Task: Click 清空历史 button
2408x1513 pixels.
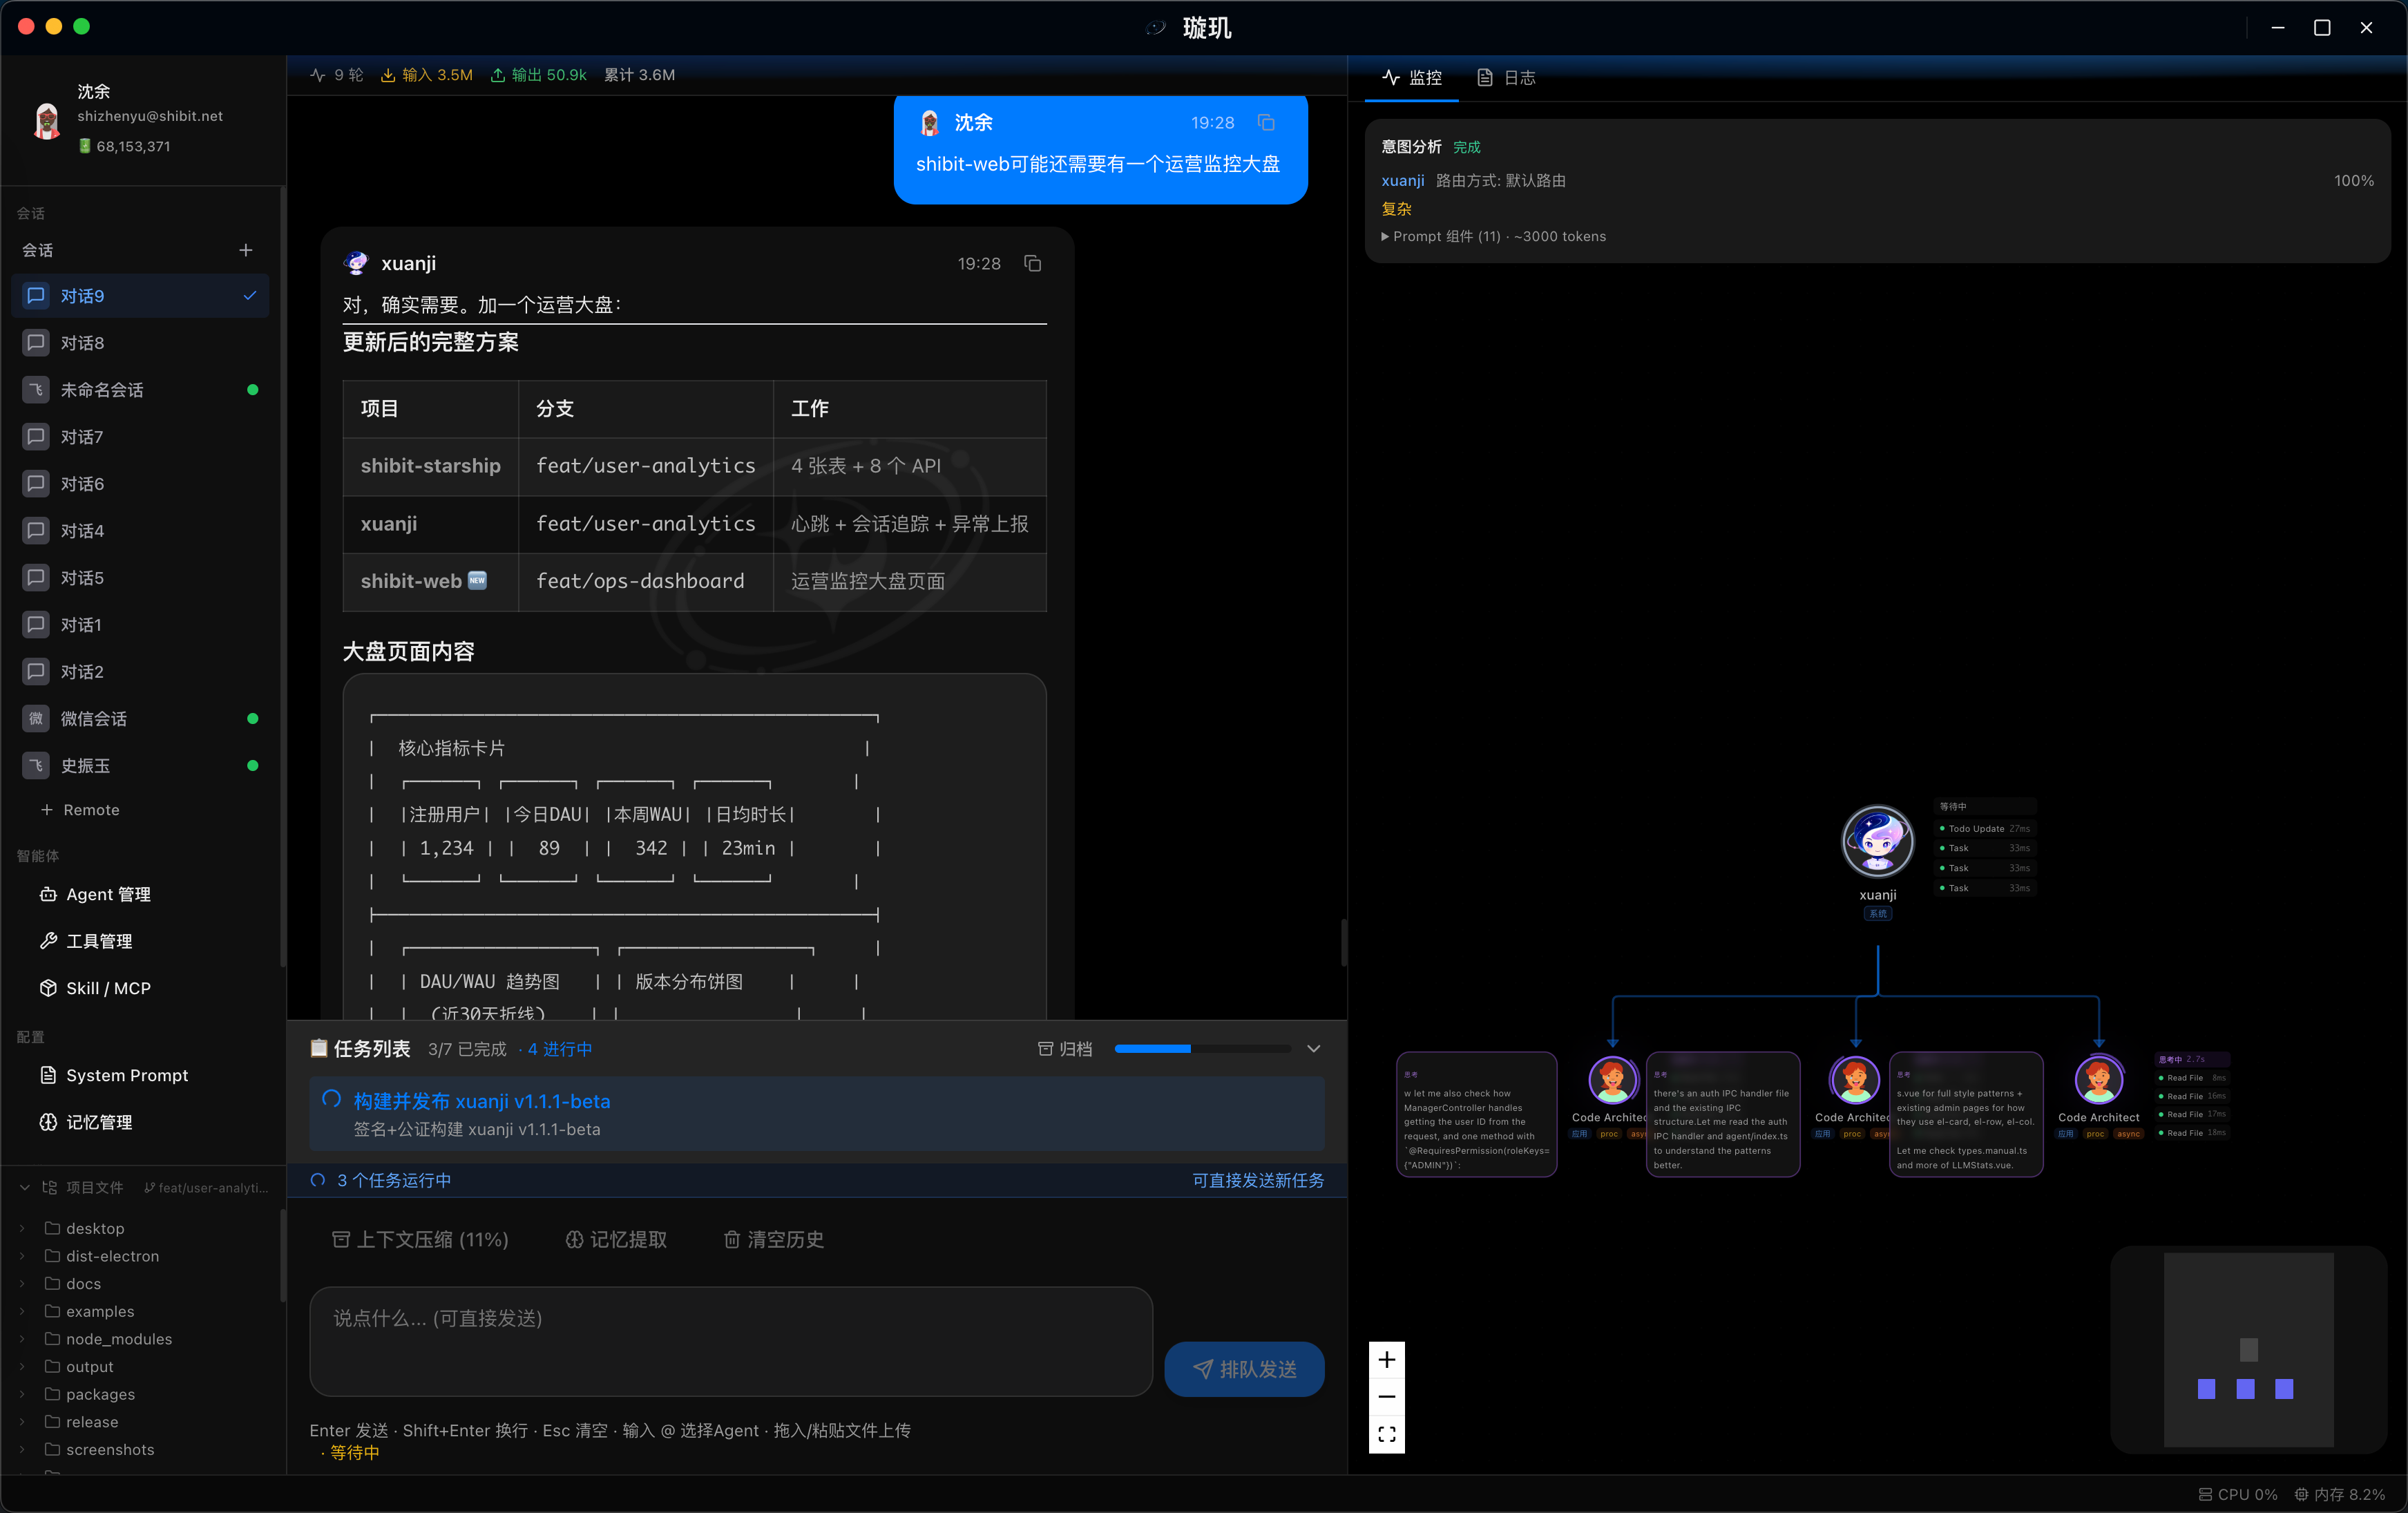Action: 774,1240
